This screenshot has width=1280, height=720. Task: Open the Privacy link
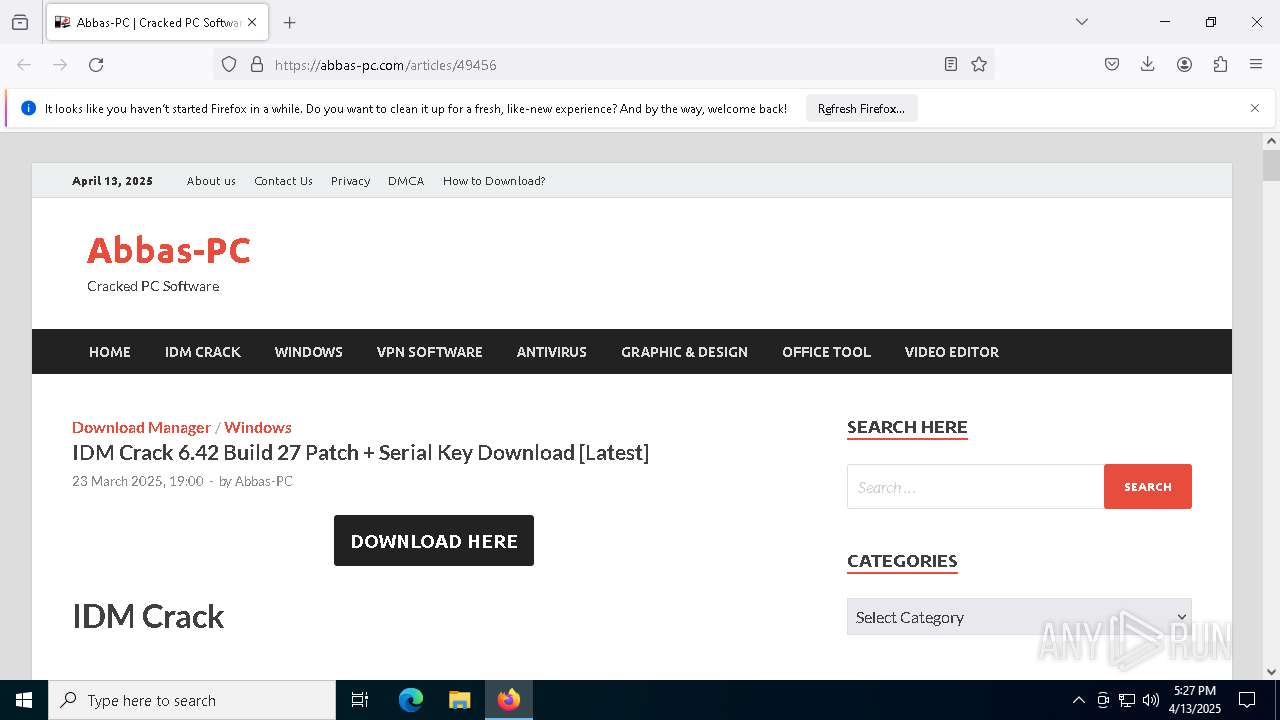click(x=350, y=181)
